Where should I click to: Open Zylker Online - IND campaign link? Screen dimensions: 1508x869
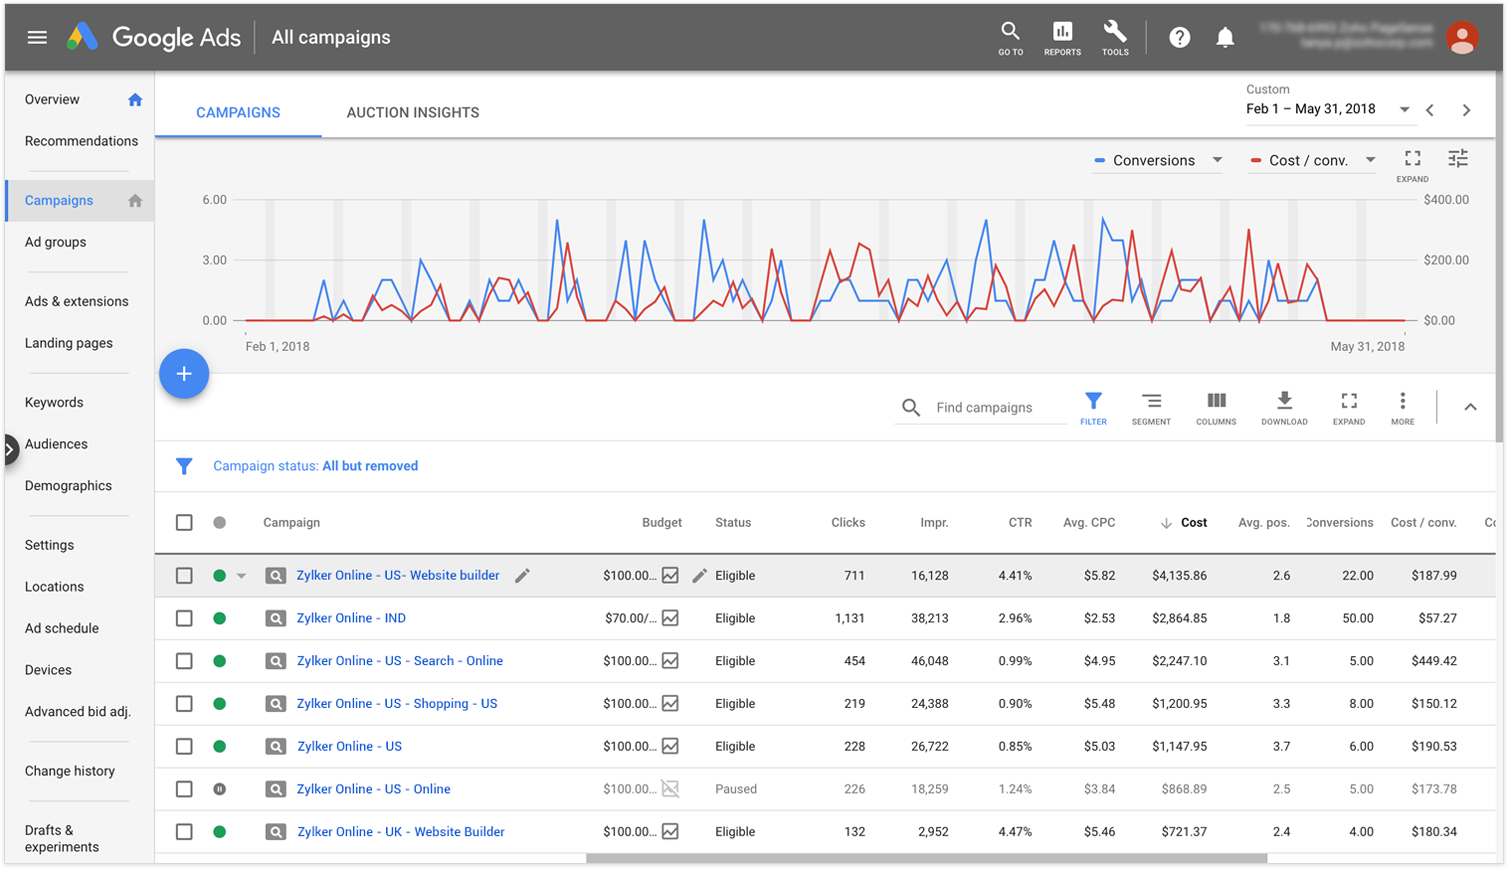(351, 619)
